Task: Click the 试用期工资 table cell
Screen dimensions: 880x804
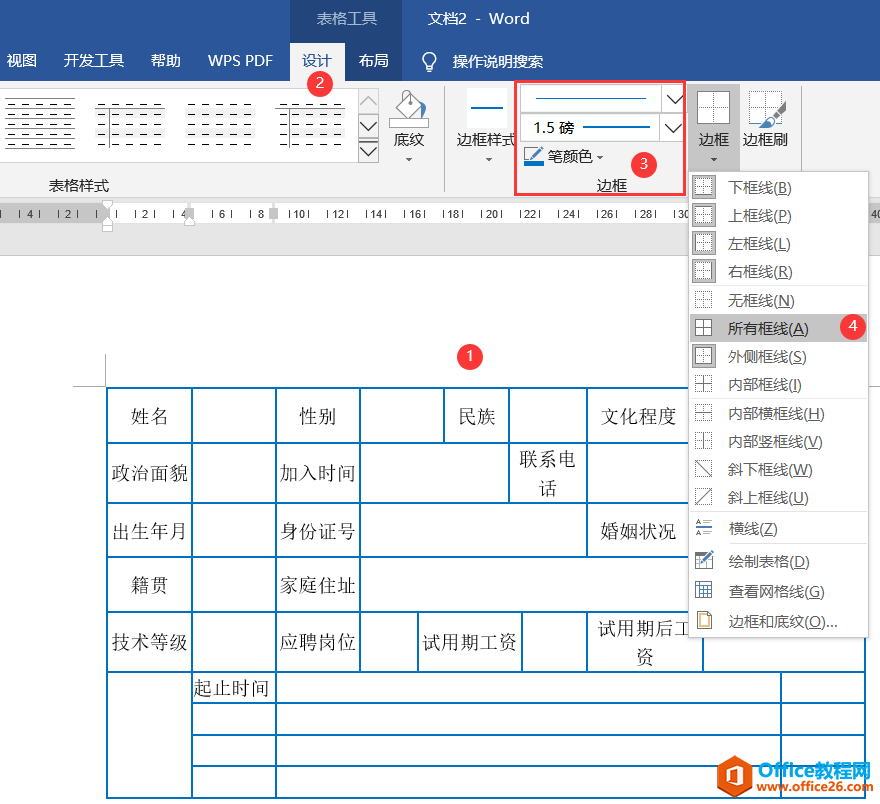Action: (x=470, y=642)
